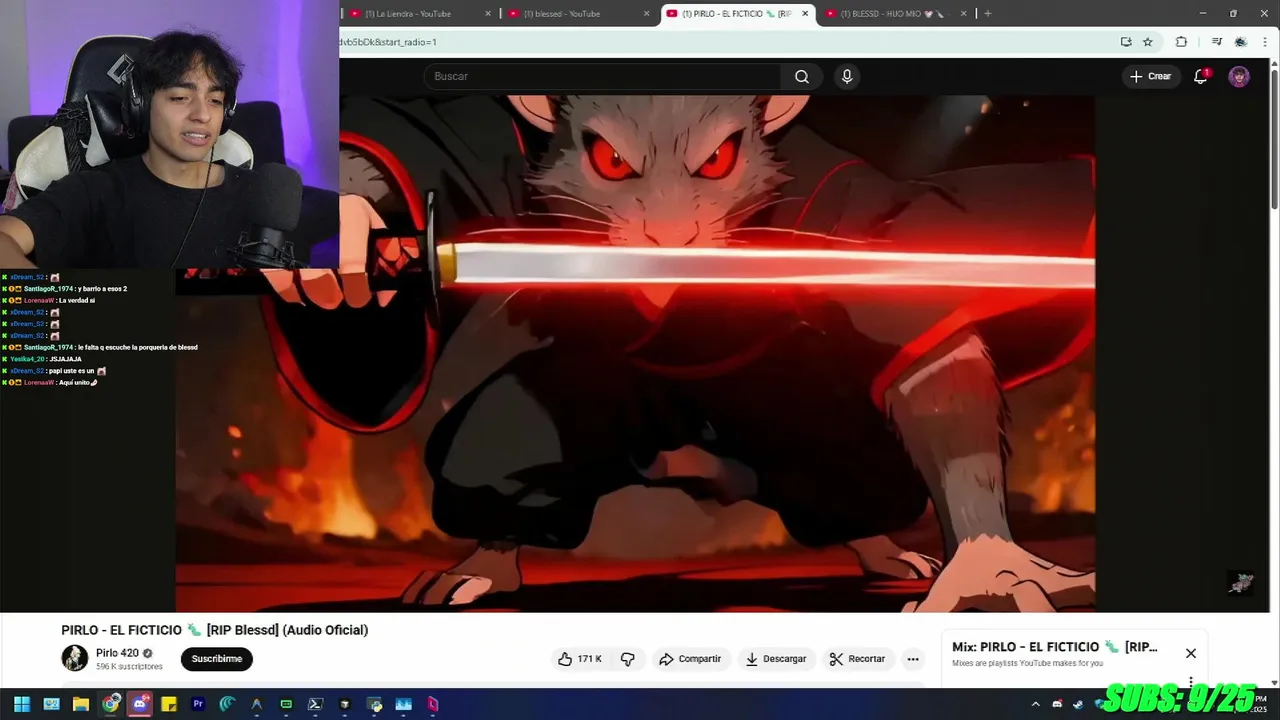Click the video player artwork
The width and height of the screenshot is (1280, 720).
635,353
